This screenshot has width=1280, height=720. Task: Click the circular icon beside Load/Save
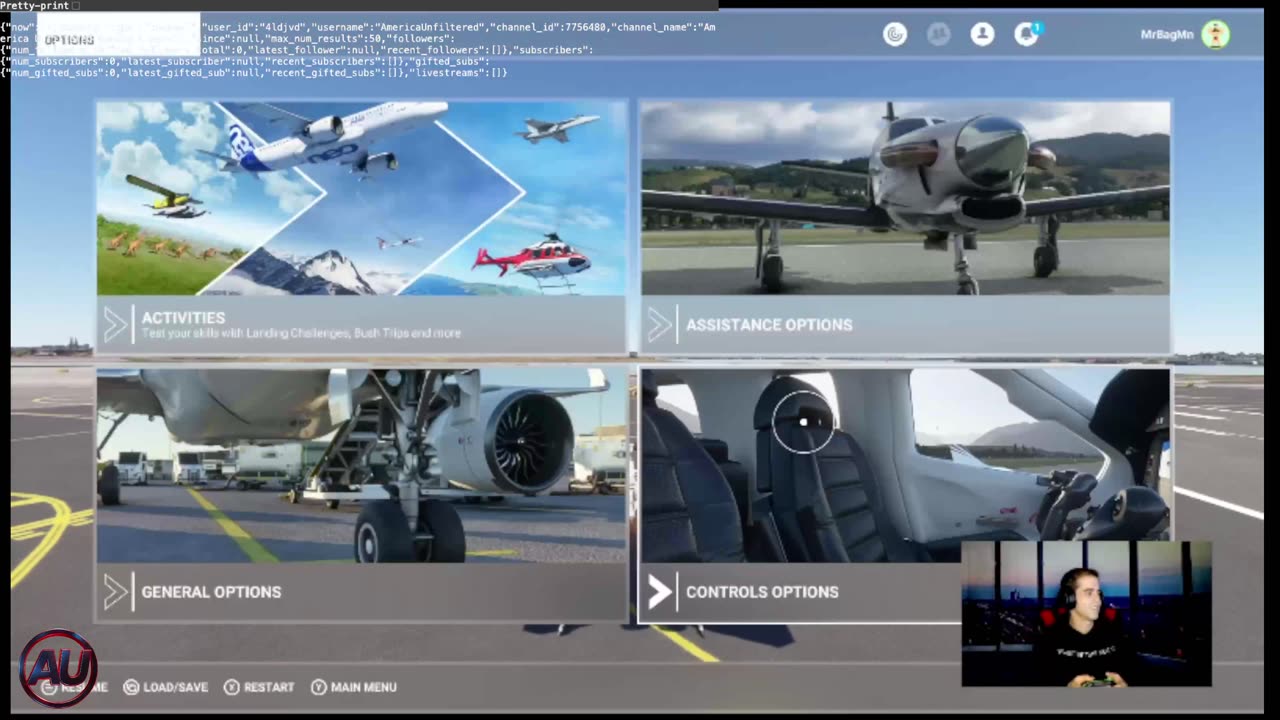(x=131, y=687)
